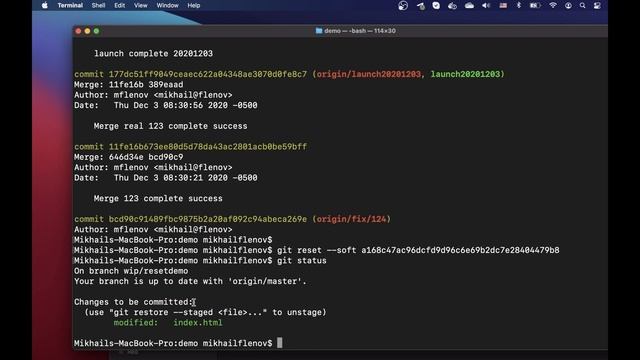Minimize Terminal using the yellow button

point(87,31)
